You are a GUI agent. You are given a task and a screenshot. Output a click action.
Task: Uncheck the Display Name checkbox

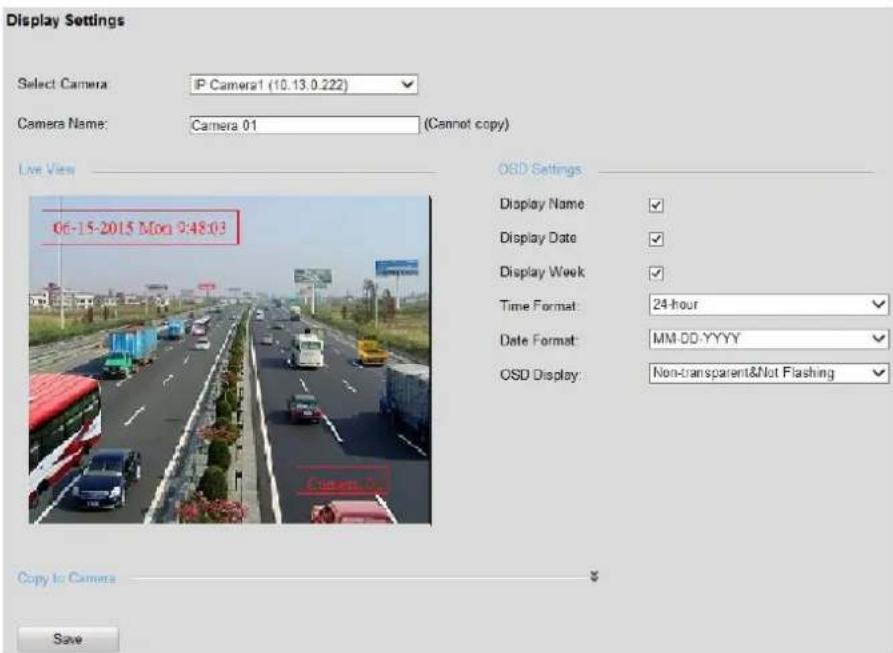click(656, 205)
